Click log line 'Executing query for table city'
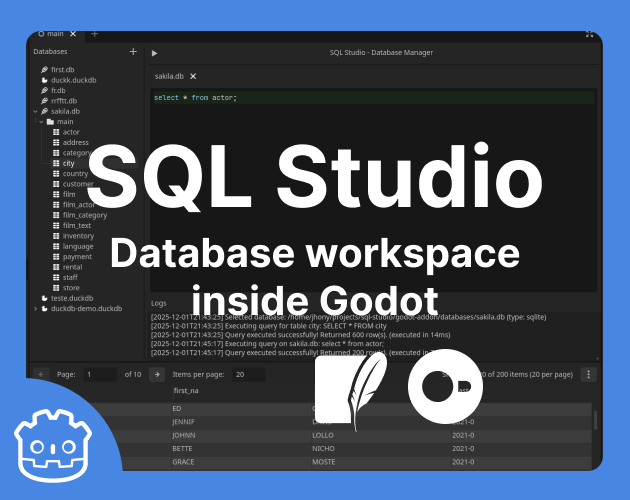630x500 pixels. [x=269, y=326]
